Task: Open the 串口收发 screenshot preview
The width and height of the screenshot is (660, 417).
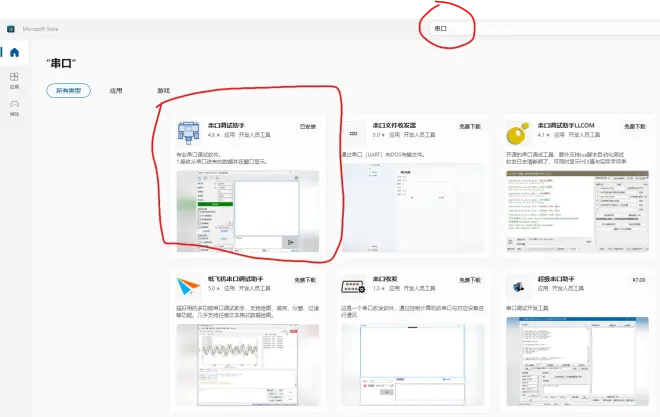Action: 412,365
